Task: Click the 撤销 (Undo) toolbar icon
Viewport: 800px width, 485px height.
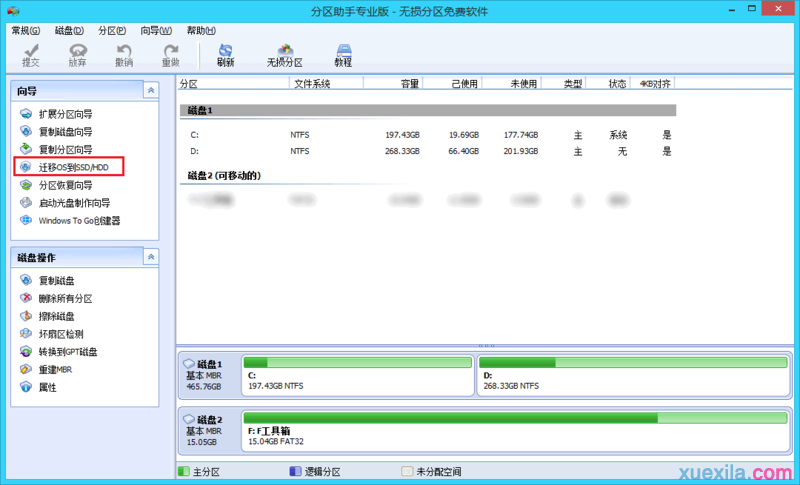Action: click(x=123, y=55)
